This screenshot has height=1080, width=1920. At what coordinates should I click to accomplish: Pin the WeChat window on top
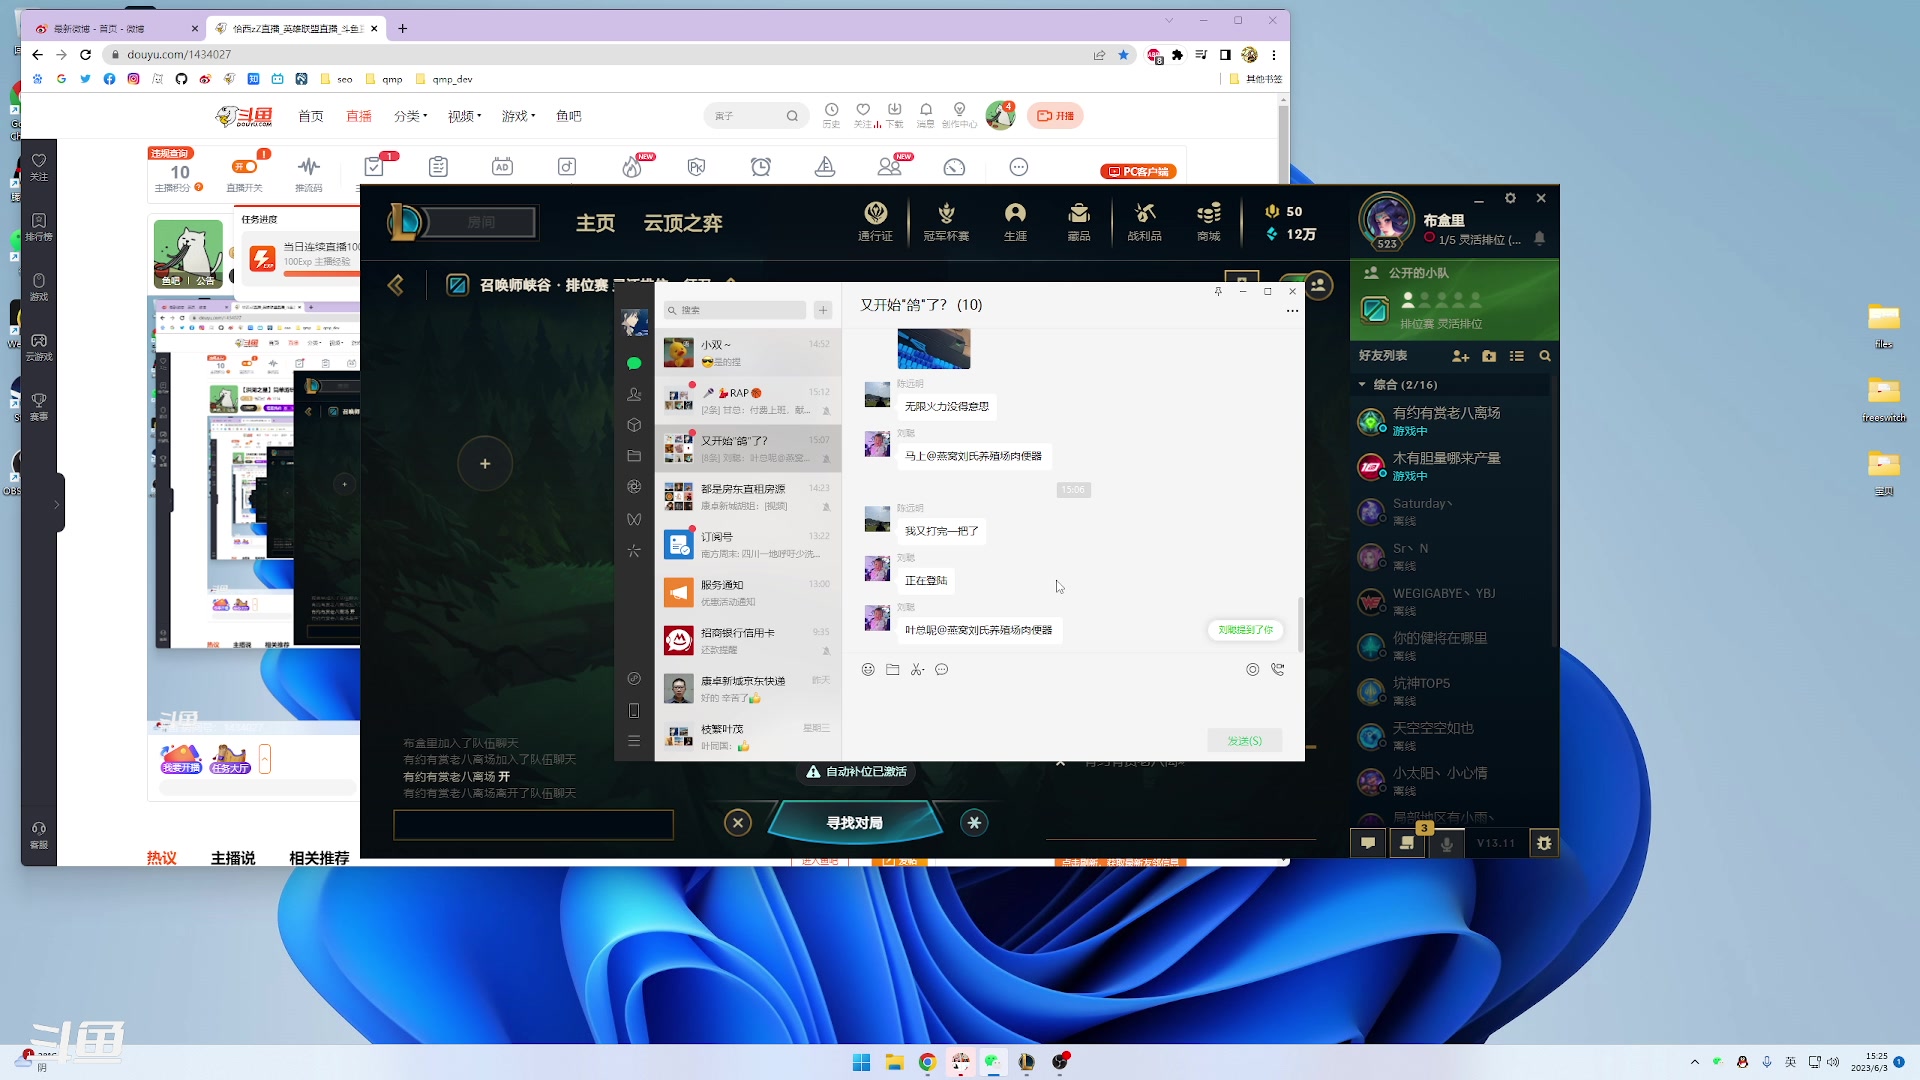[x=1218, y=291]
